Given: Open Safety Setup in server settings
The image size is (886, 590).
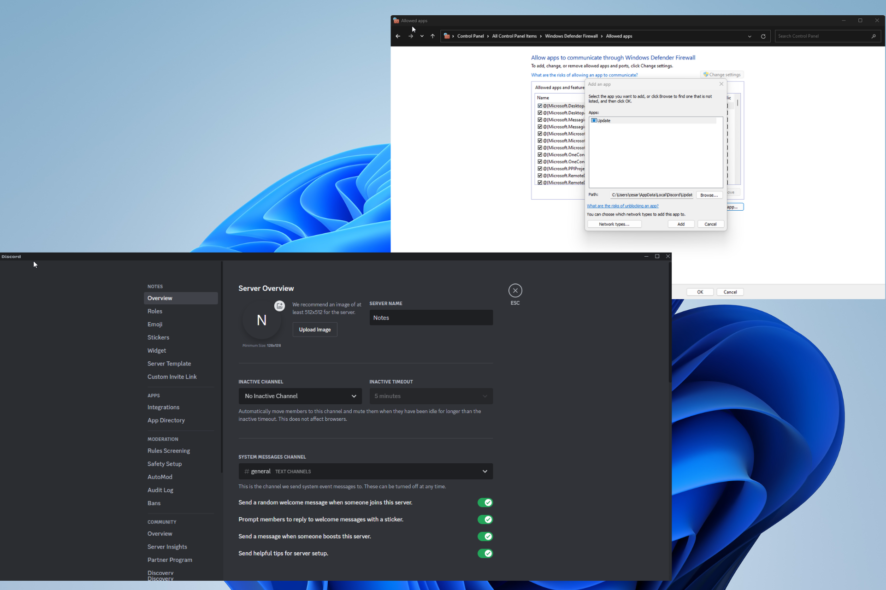Looking at the screenshot, I should pos(164,463).
